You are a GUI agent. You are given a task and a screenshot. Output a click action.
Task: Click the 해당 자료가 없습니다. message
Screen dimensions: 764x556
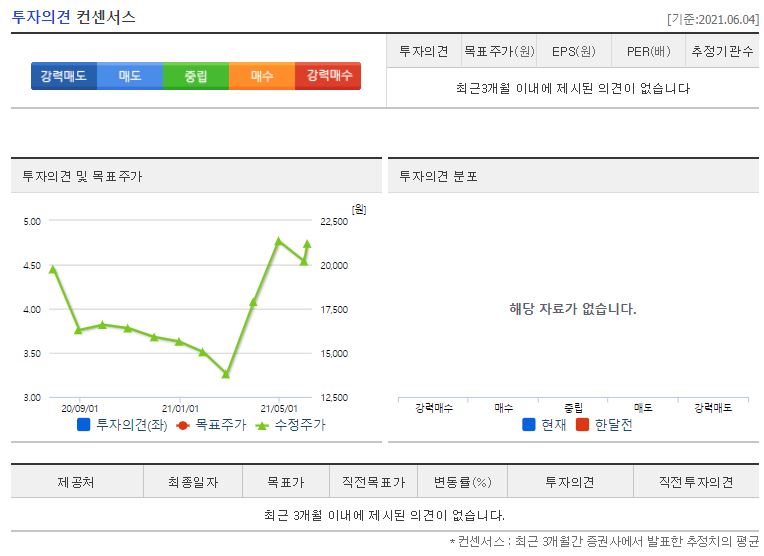573,308
